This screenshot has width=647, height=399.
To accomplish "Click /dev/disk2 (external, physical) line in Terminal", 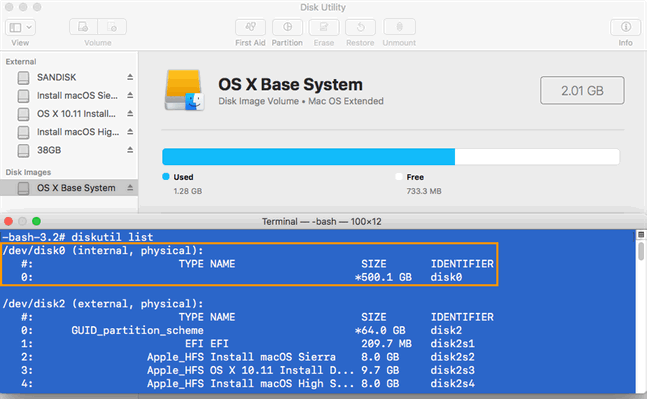I will click(x=103, y=304).
